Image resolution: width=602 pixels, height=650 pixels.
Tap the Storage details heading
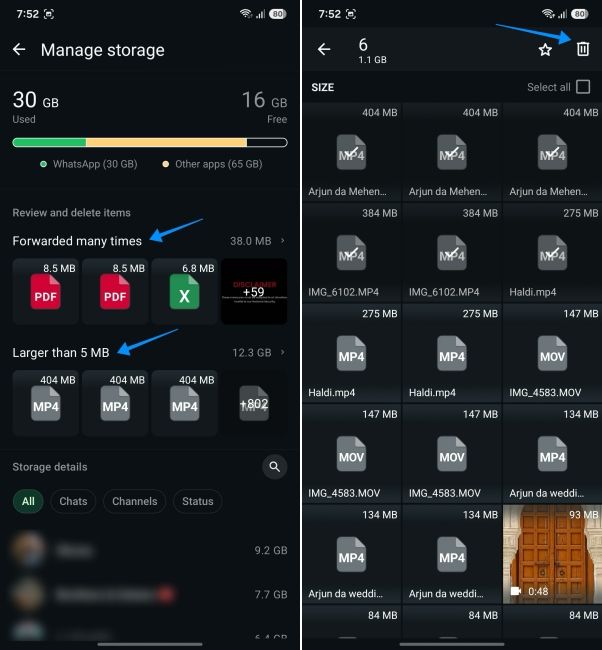pyautogui.click(x=50, y=467)
